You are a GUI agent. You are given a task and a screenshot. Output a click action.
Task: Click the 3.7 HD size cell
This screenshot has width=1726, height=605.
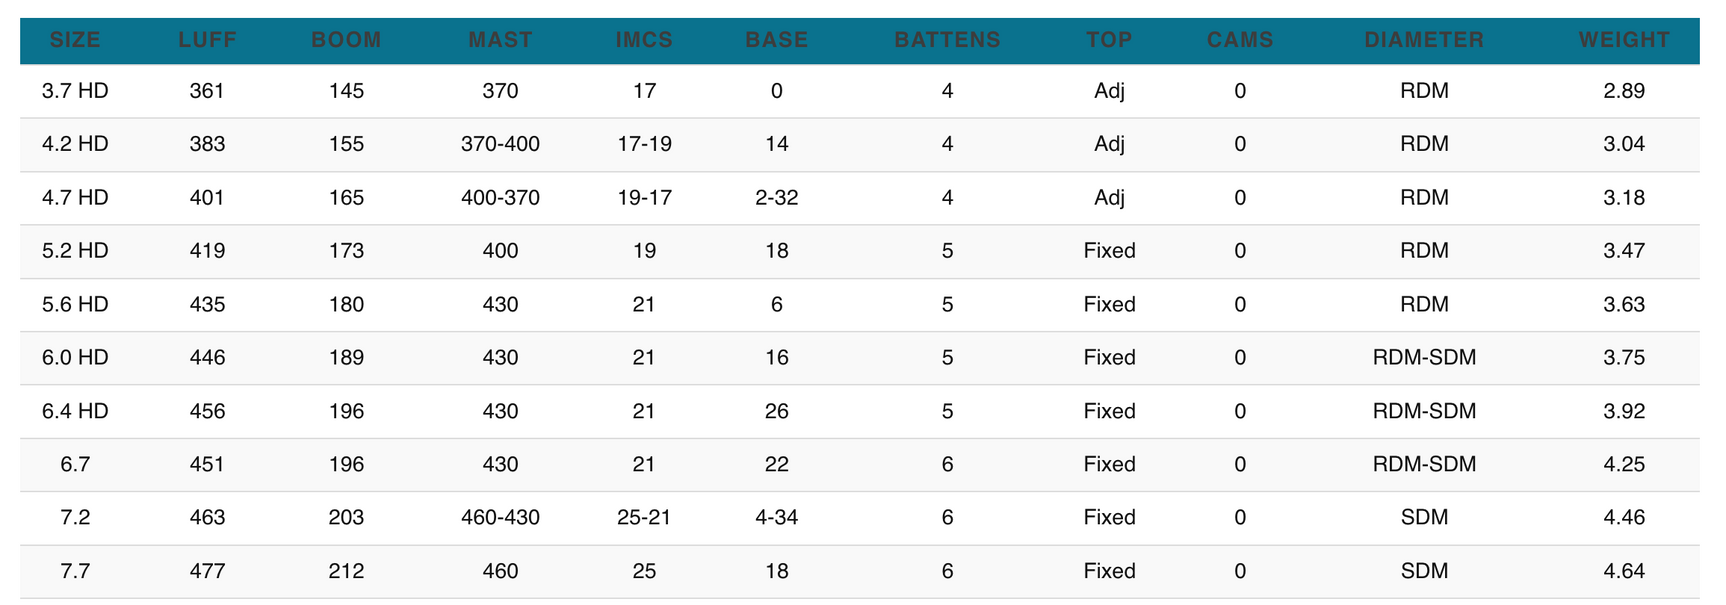click(x=75, y=91)
